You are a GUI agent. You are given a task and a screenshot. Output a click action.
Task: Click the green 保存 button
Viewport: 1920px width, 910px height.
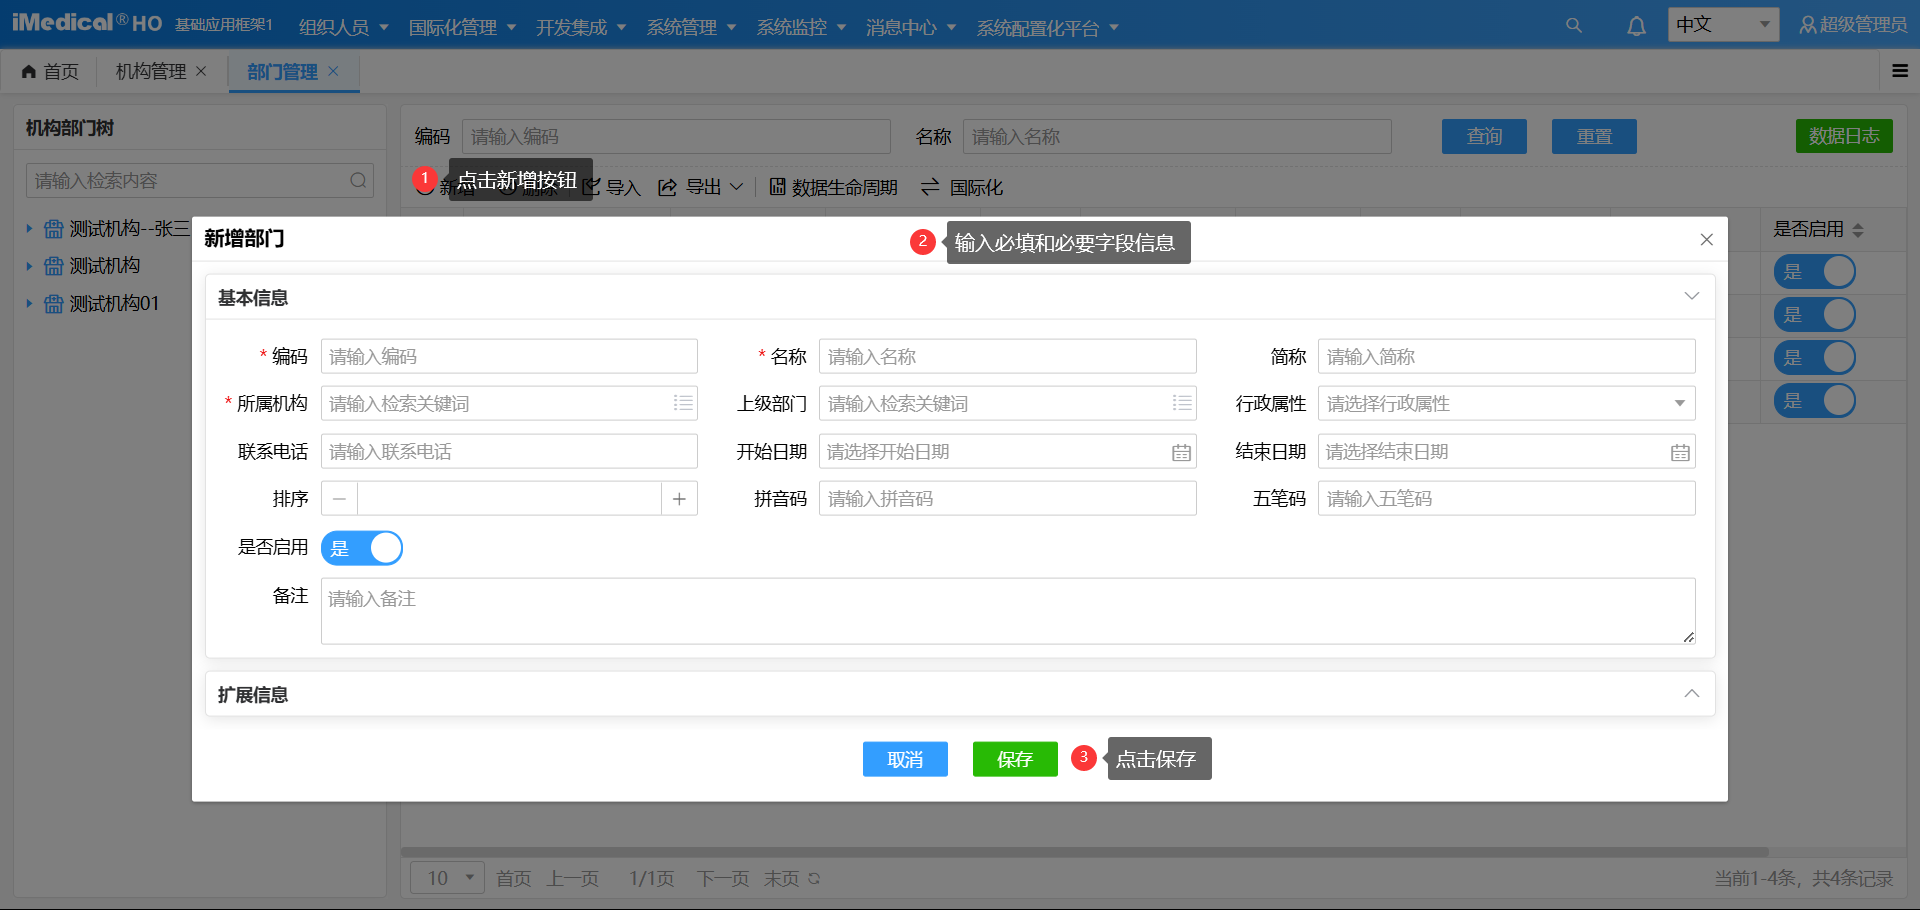coord(1015,759)
